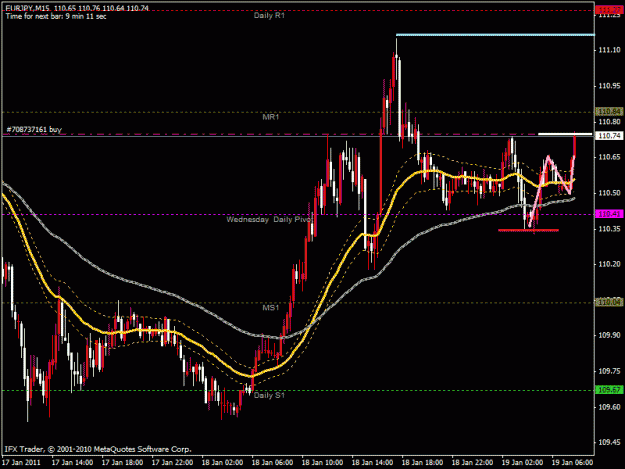Select the short white line at 110.74
The height and width of the screenshot is (469, 625).
565,134
